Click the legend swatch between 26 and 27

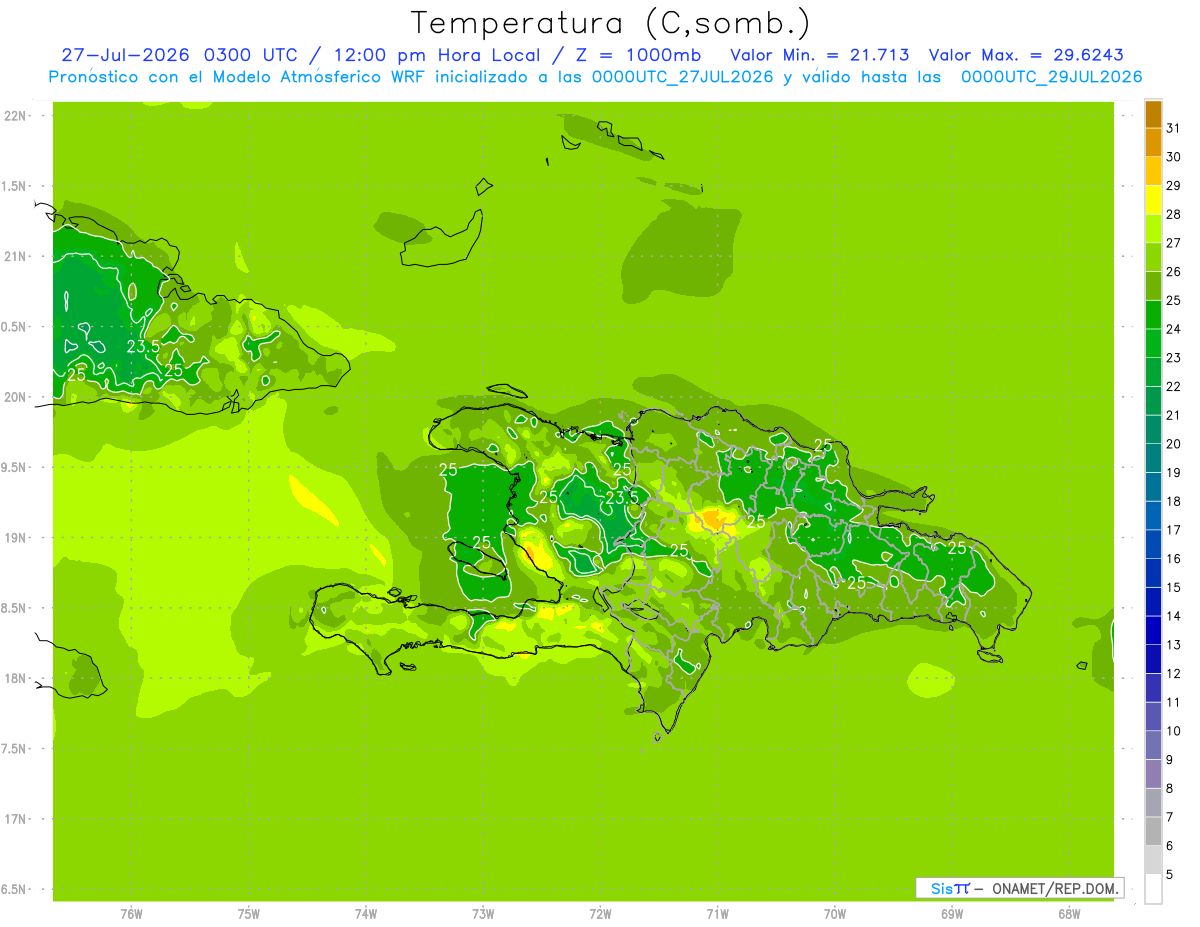click(1153, 258)
